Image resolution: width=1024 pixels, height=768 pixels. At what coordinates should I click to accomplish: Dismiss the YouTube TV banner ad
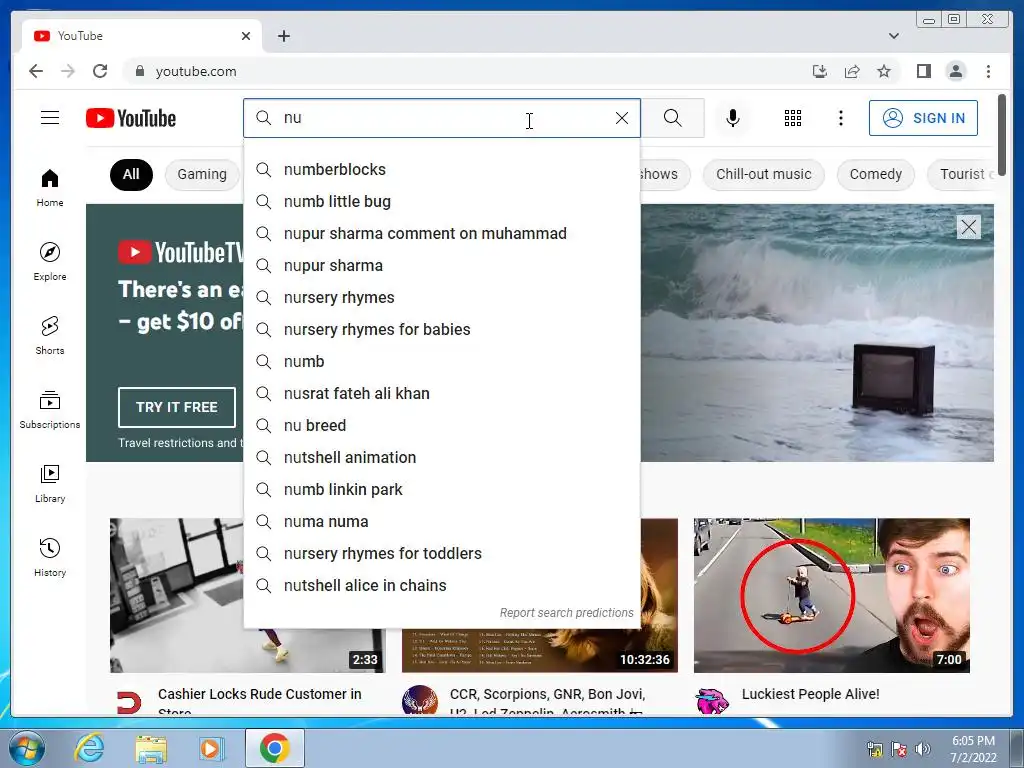pyautogui.click(x=968, y=227)
